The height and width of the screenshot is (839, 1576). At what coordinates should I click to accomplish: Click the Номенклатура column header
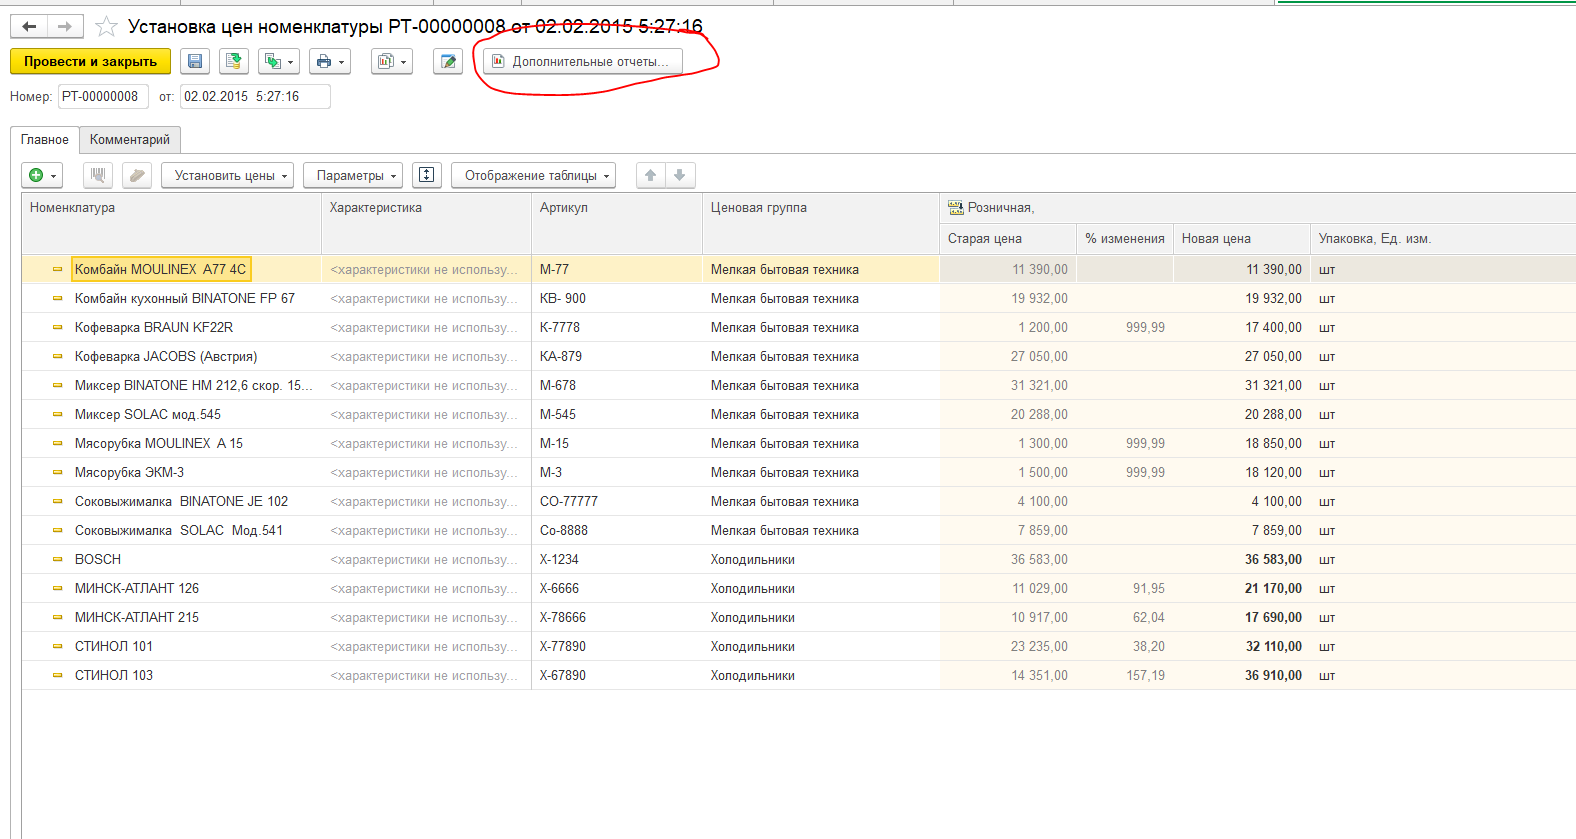click(x=171, y=223)
